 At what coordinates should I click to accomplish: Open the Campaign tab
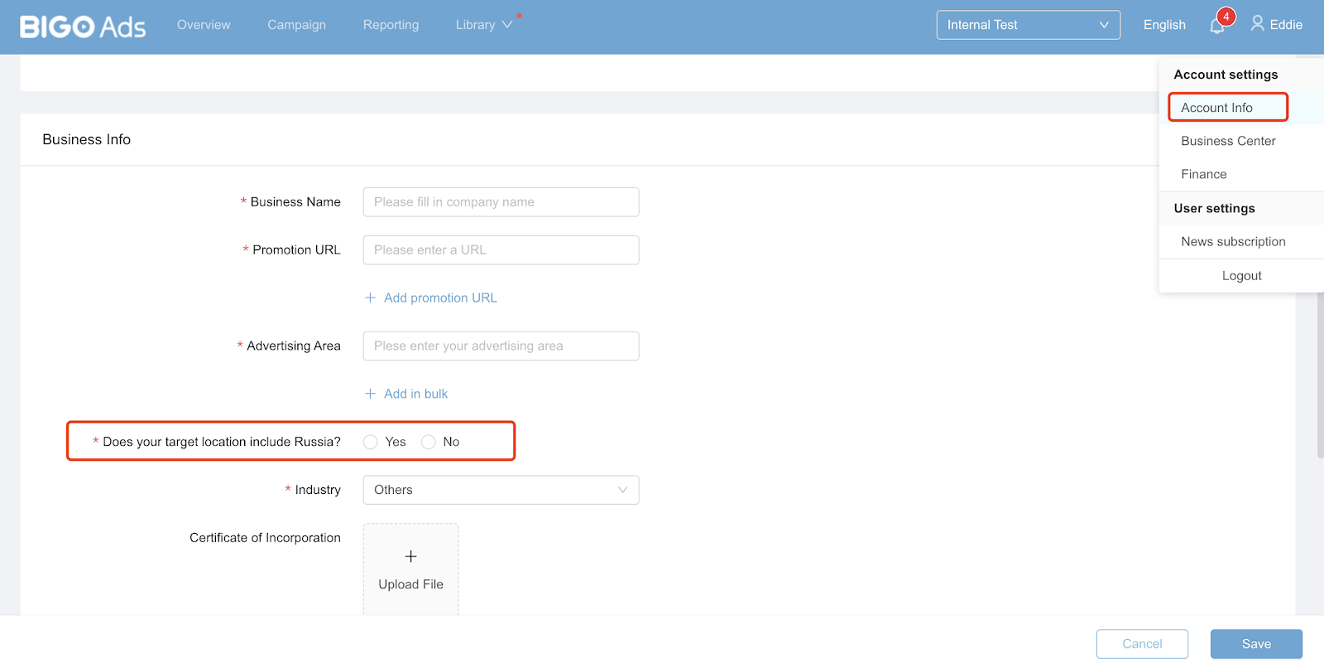coord(297,25)
